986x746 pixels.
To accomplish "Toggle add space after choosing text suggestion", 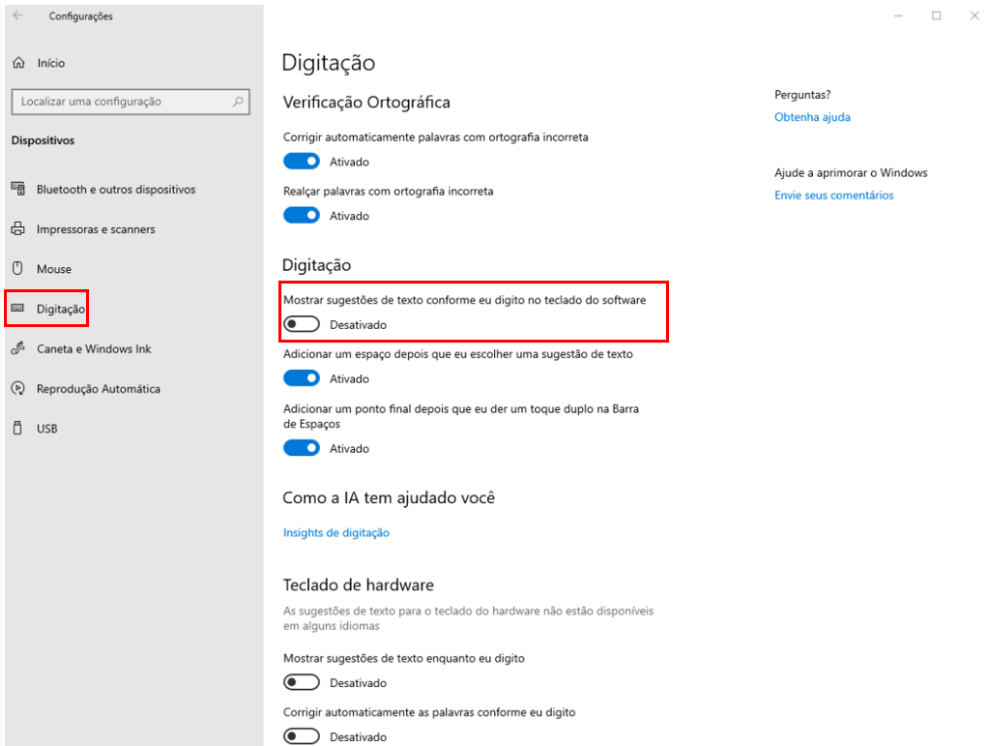I will point(301,378).
